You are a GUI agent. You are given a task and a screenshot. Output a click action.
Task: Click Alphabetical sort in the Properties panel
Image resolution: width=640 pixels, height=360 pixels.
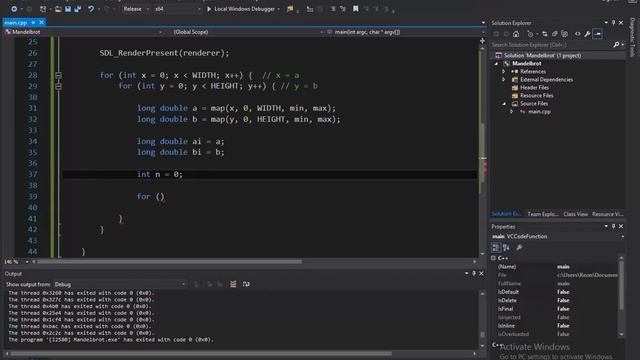[506, 247]
